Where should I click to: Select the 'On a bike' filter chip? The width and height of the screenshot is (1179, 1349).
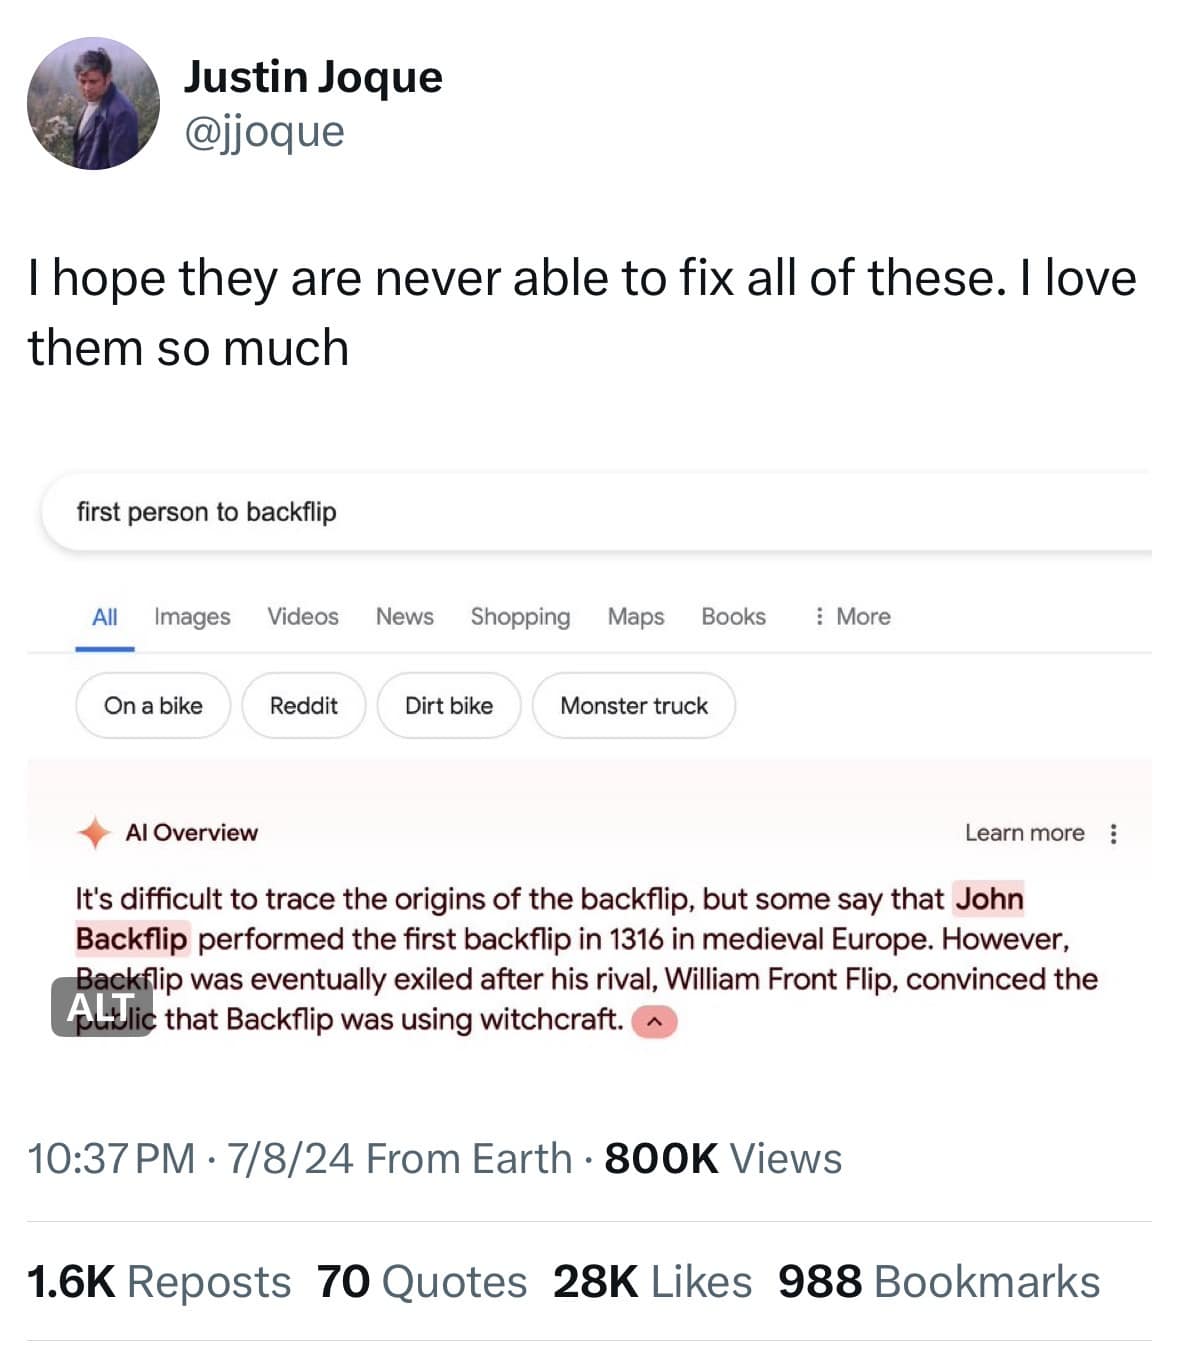(152, 706)
